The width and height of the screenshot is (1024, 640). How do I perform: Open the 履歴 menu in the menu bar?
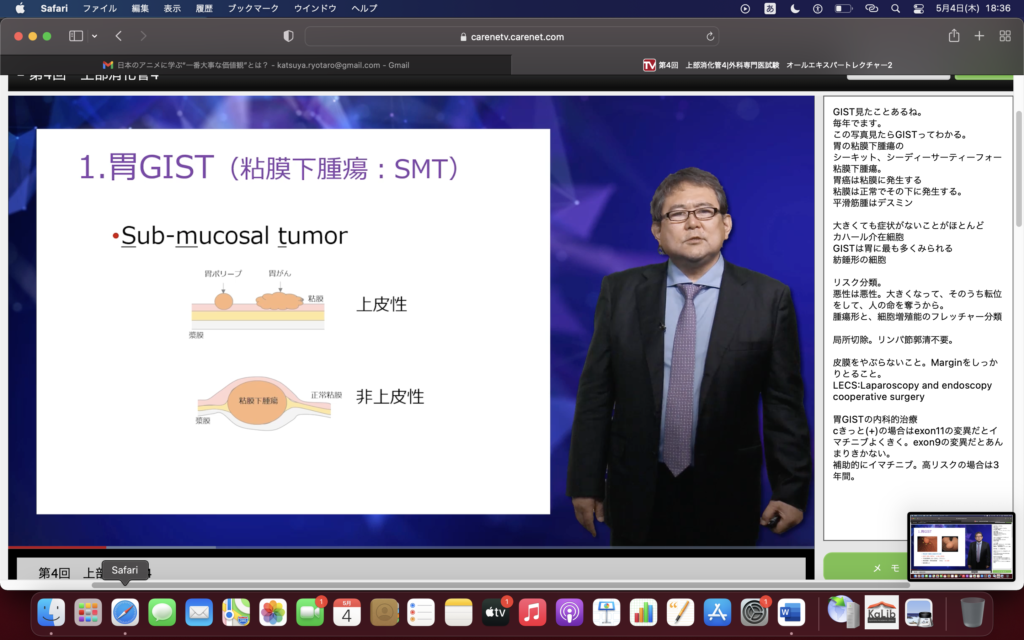205,8
